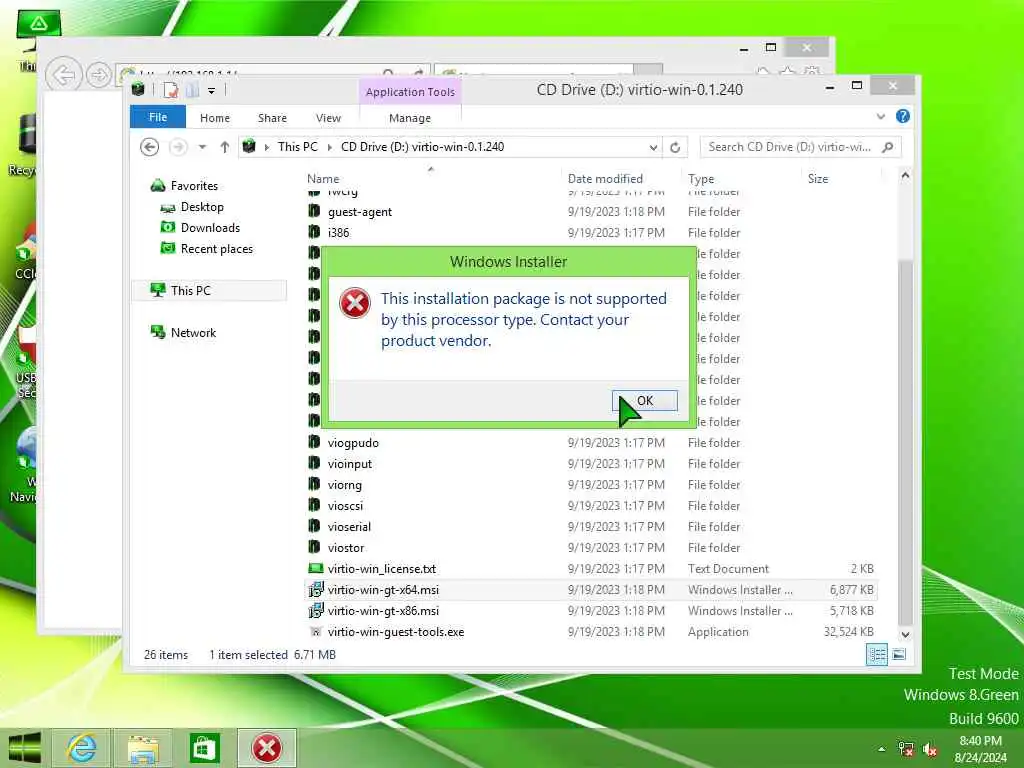Switch to the Share ribbon tab
The width and height of the screenshot is (1024, 768).
coord(272,118)
